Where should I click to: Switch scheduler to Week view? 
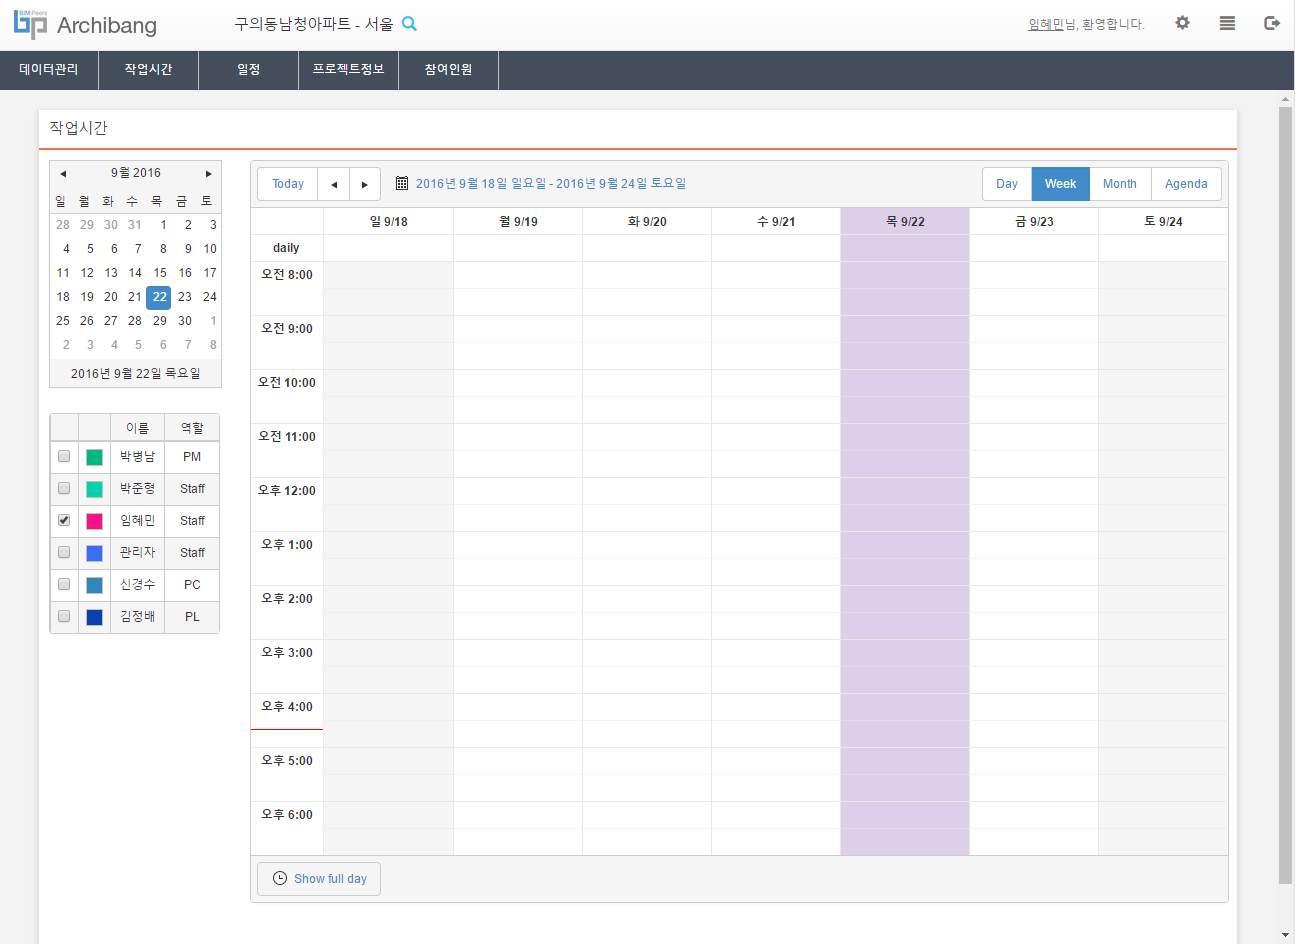[x=1061, y=184]
